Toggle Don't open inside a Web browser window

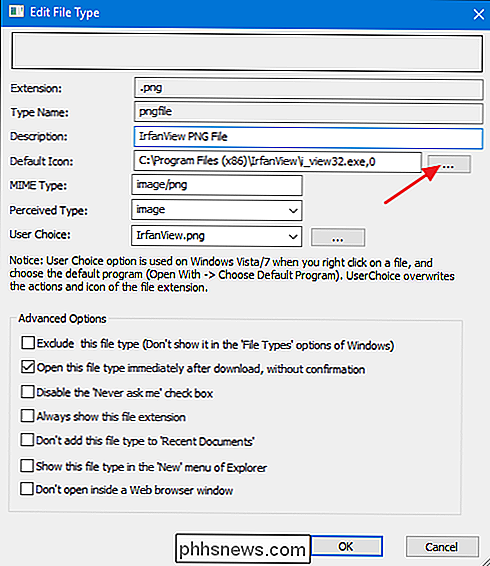(27, 489)
